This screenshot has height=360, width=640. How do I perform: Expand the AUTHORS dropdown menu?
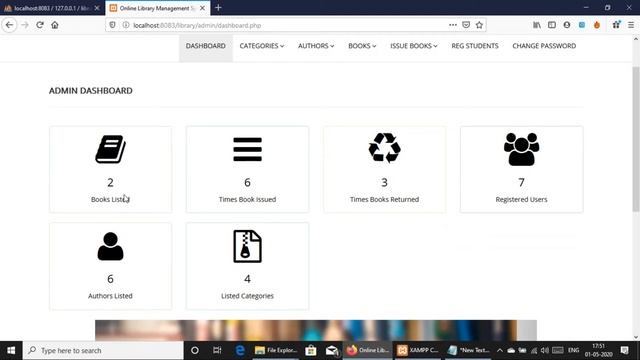coord(316,46)
